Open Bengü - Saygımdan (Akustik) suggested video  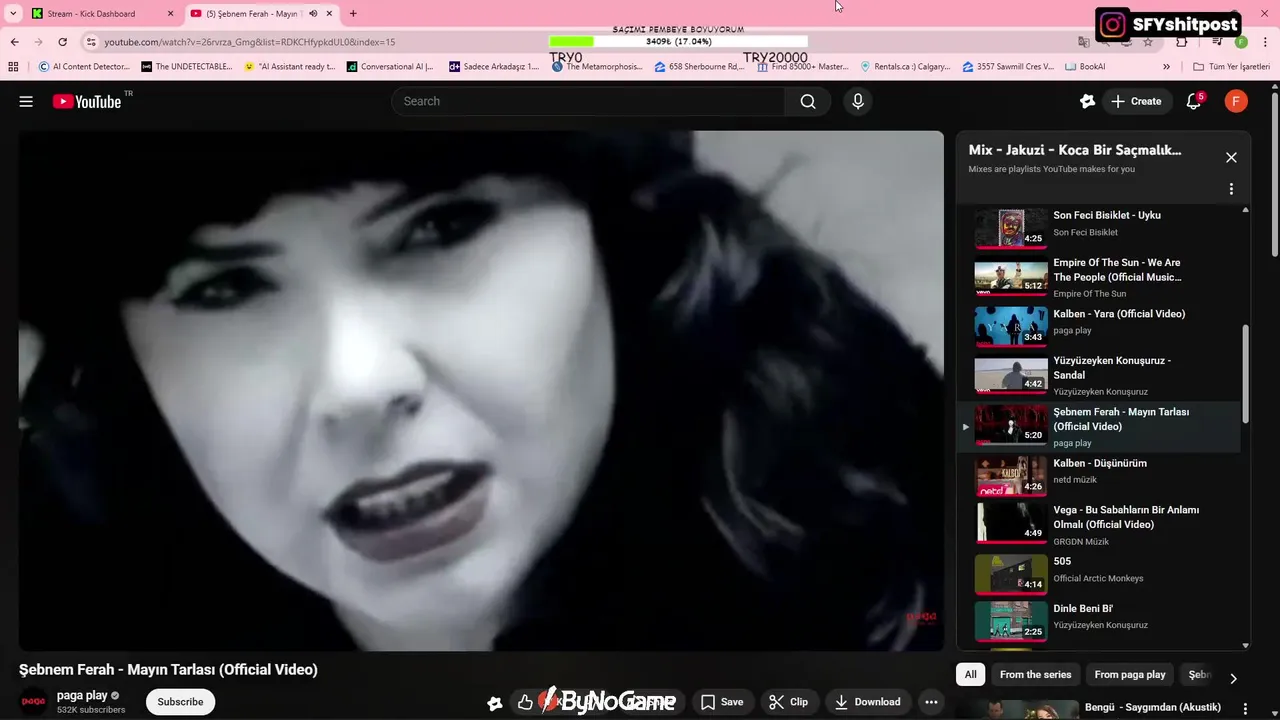click(1152, 707)
